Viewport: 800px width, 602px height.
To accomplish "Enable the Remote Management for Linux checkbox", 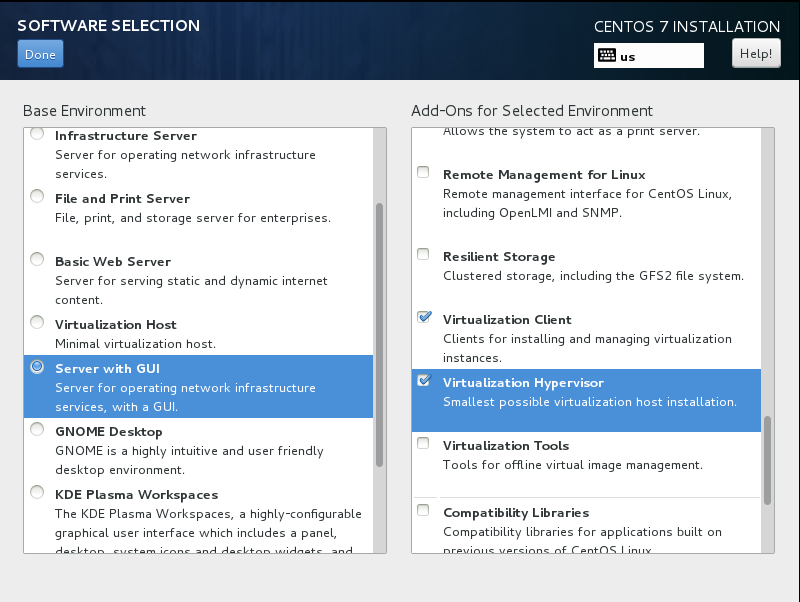I will pos(423,172).
